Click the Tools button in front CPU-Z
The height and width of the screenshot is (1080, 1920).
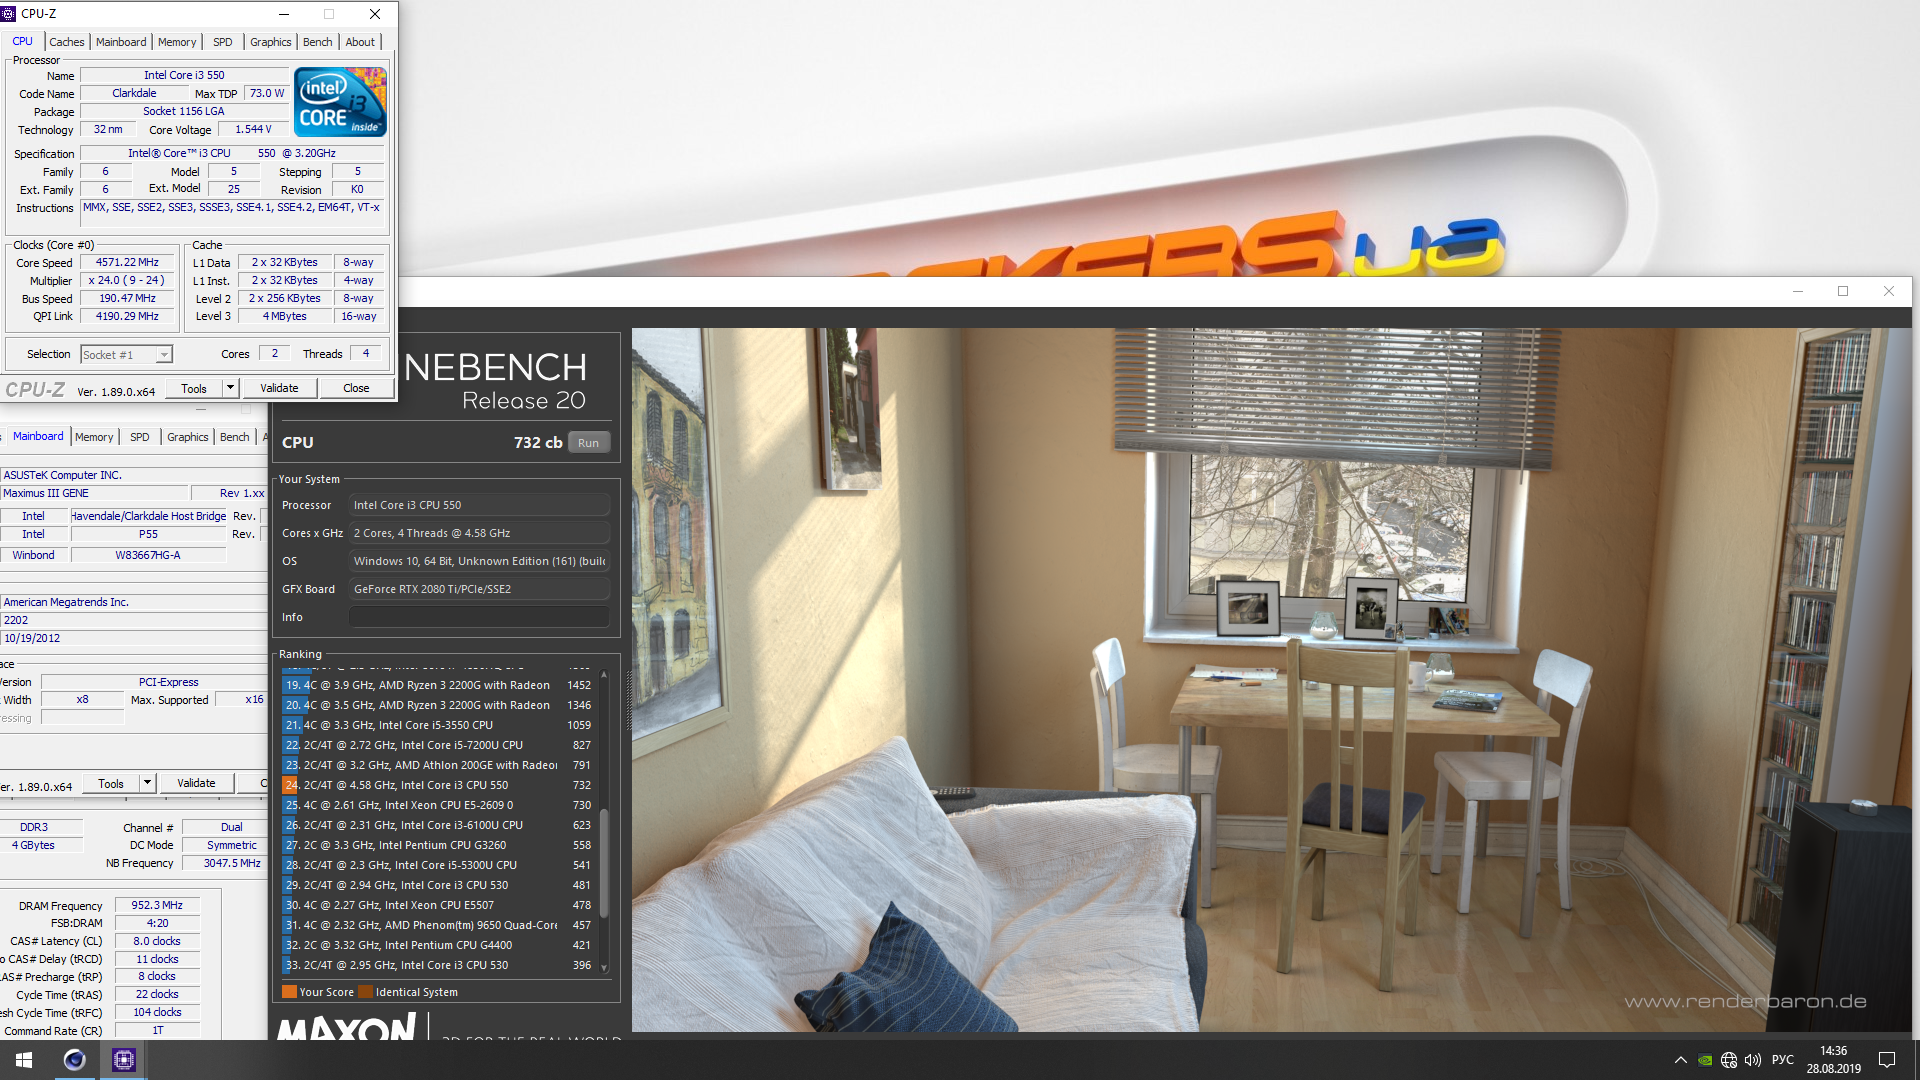pos(194,388)
